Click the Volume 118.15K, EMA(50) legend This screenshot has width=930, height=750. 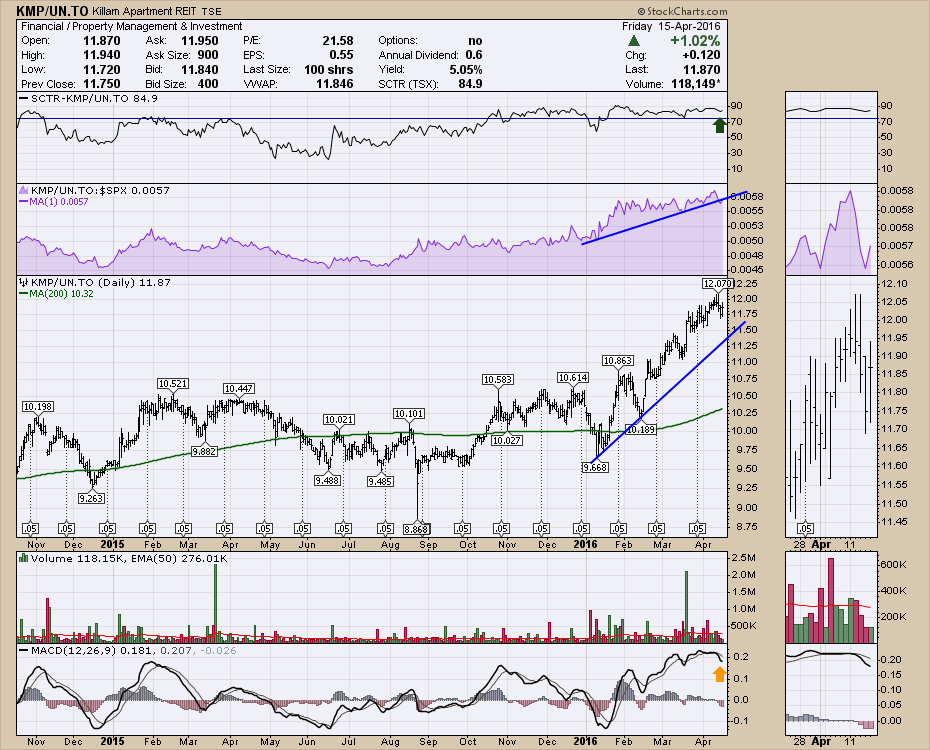(123, 558)
